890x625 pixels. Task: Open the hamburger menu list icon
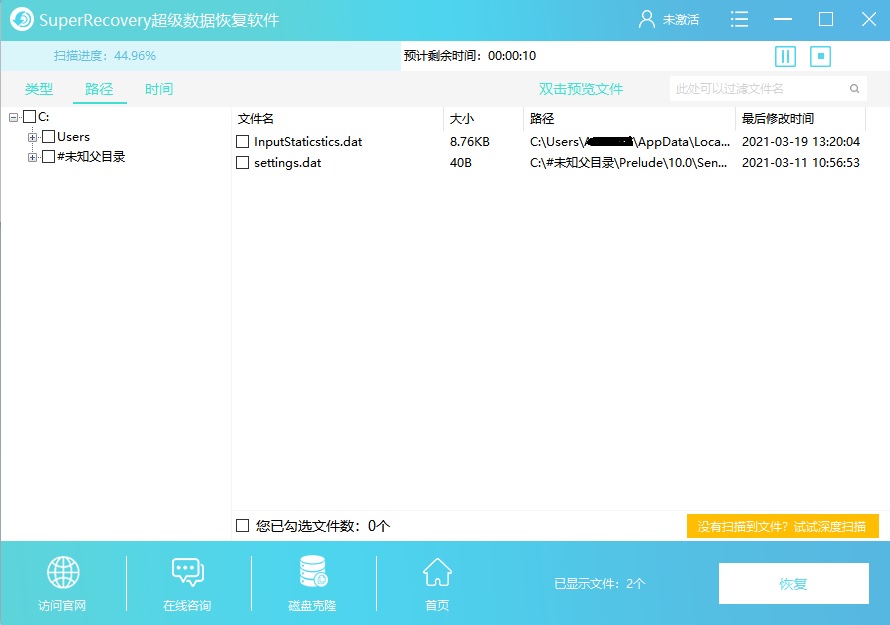(739, 19)
